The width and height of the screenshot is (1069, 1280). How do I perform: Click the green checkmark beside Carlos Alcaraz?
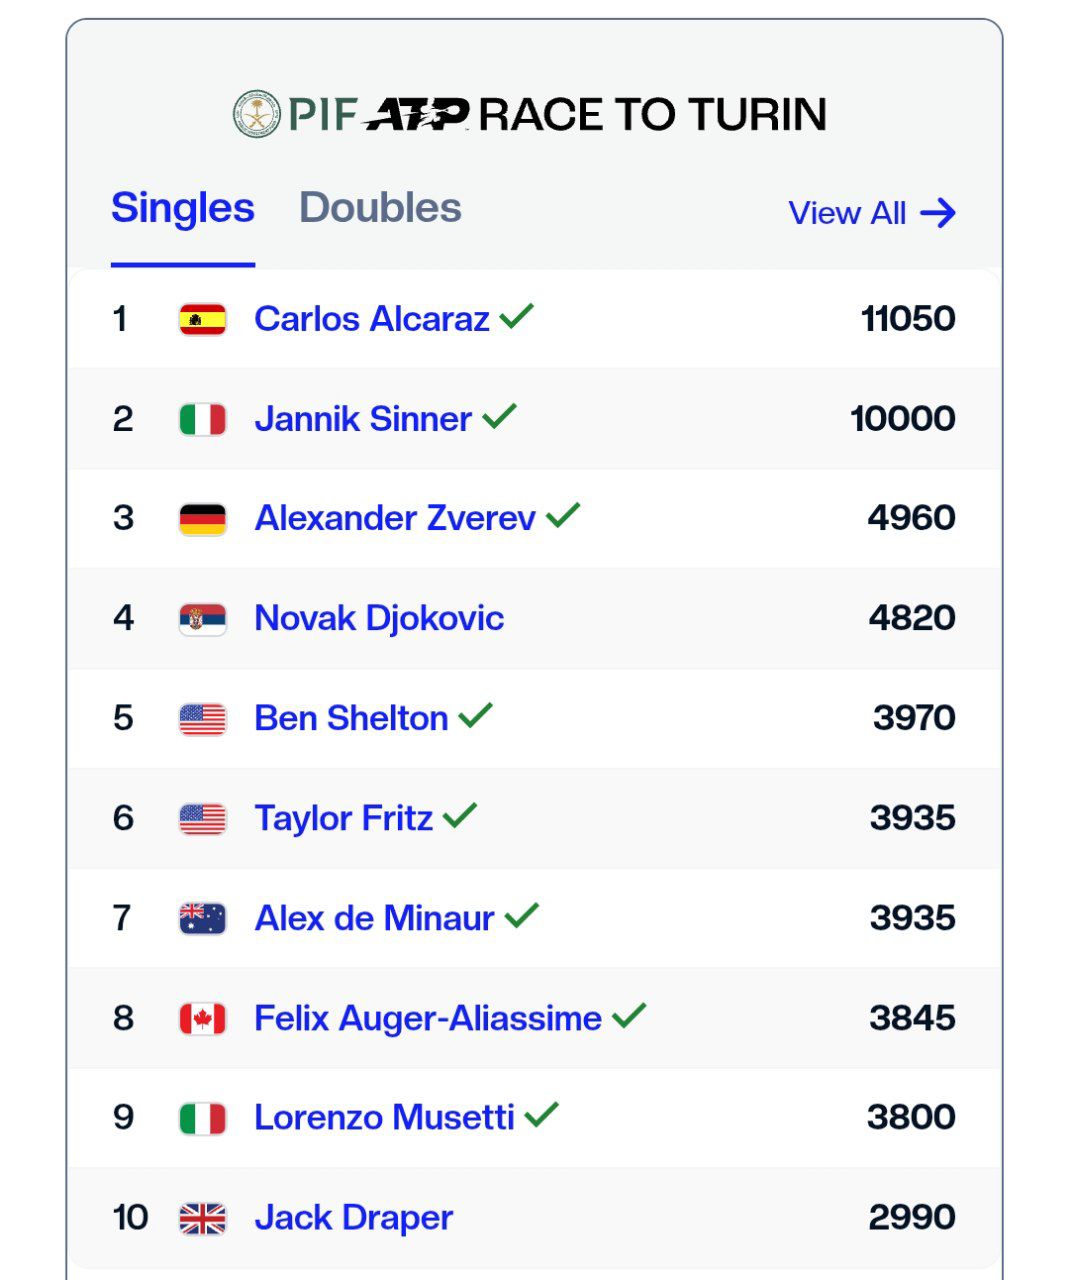point(517,317)
